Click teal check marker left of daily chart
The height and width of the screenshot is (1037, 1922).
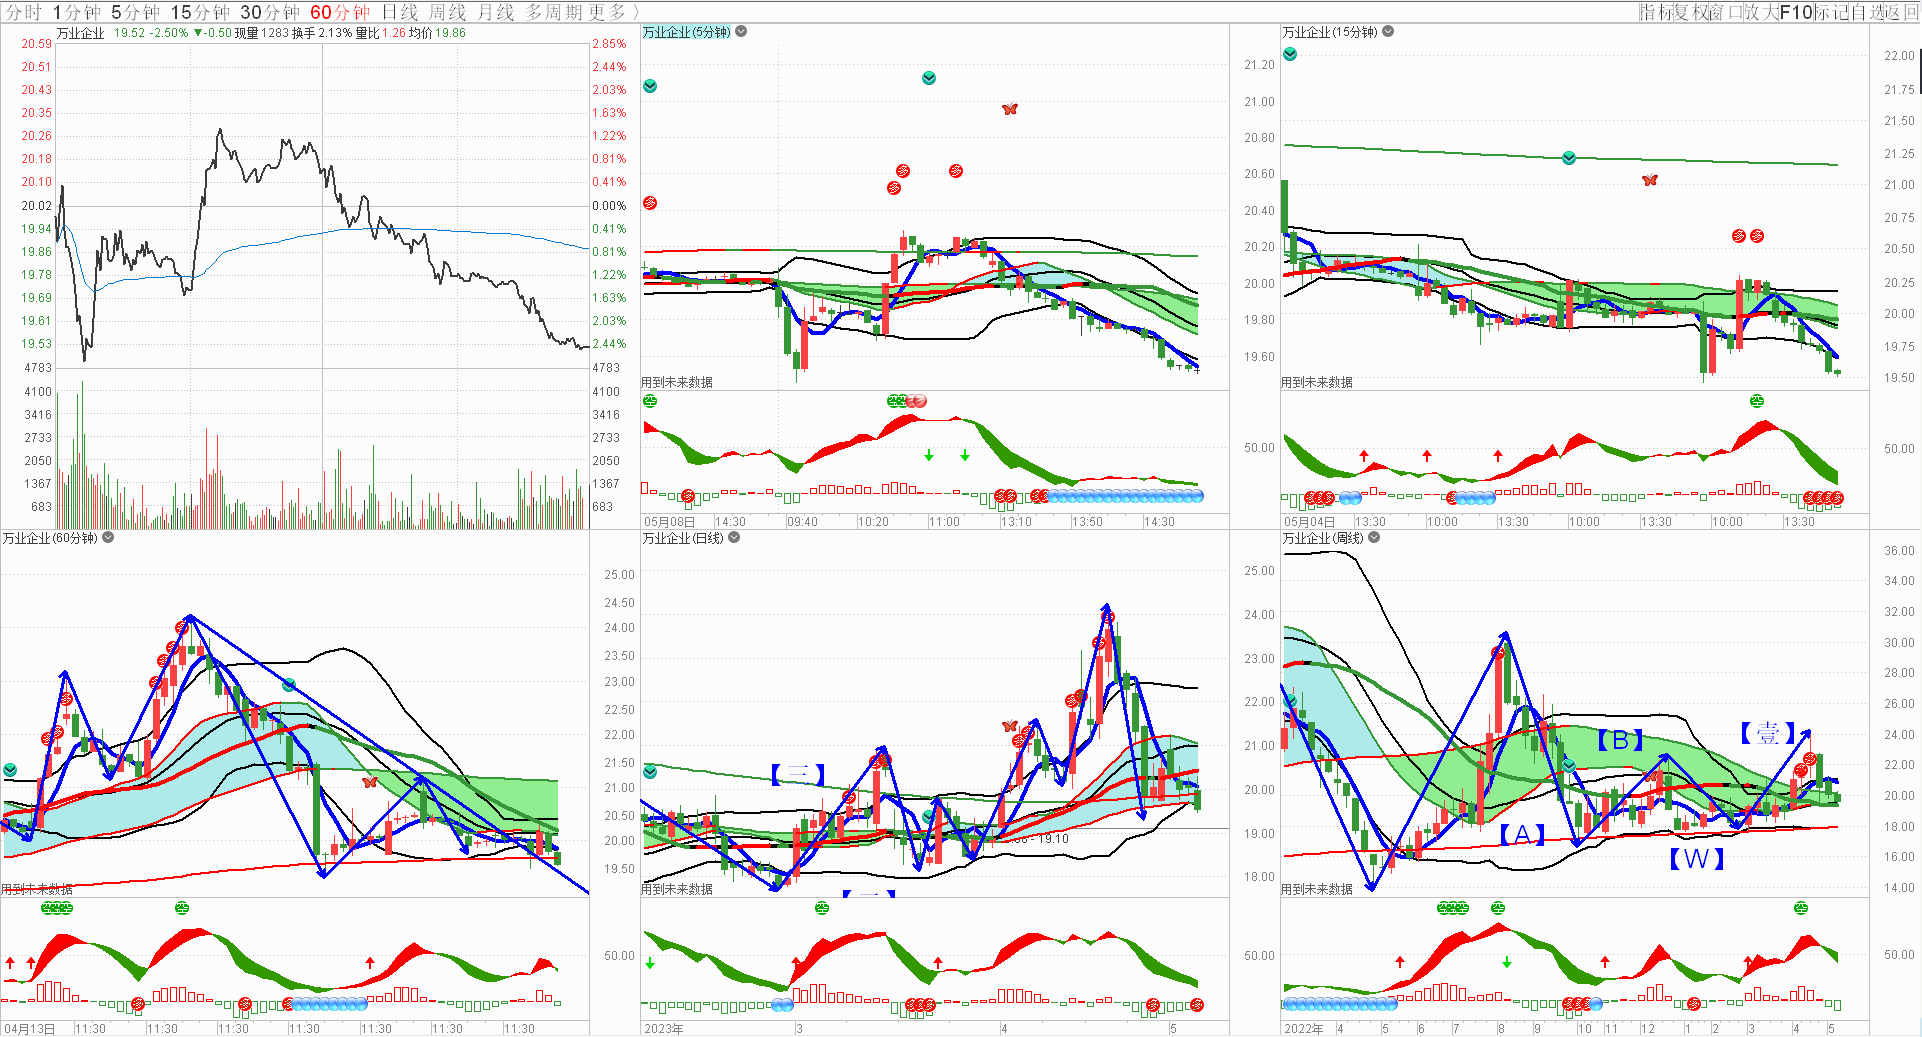coord(650,772)
